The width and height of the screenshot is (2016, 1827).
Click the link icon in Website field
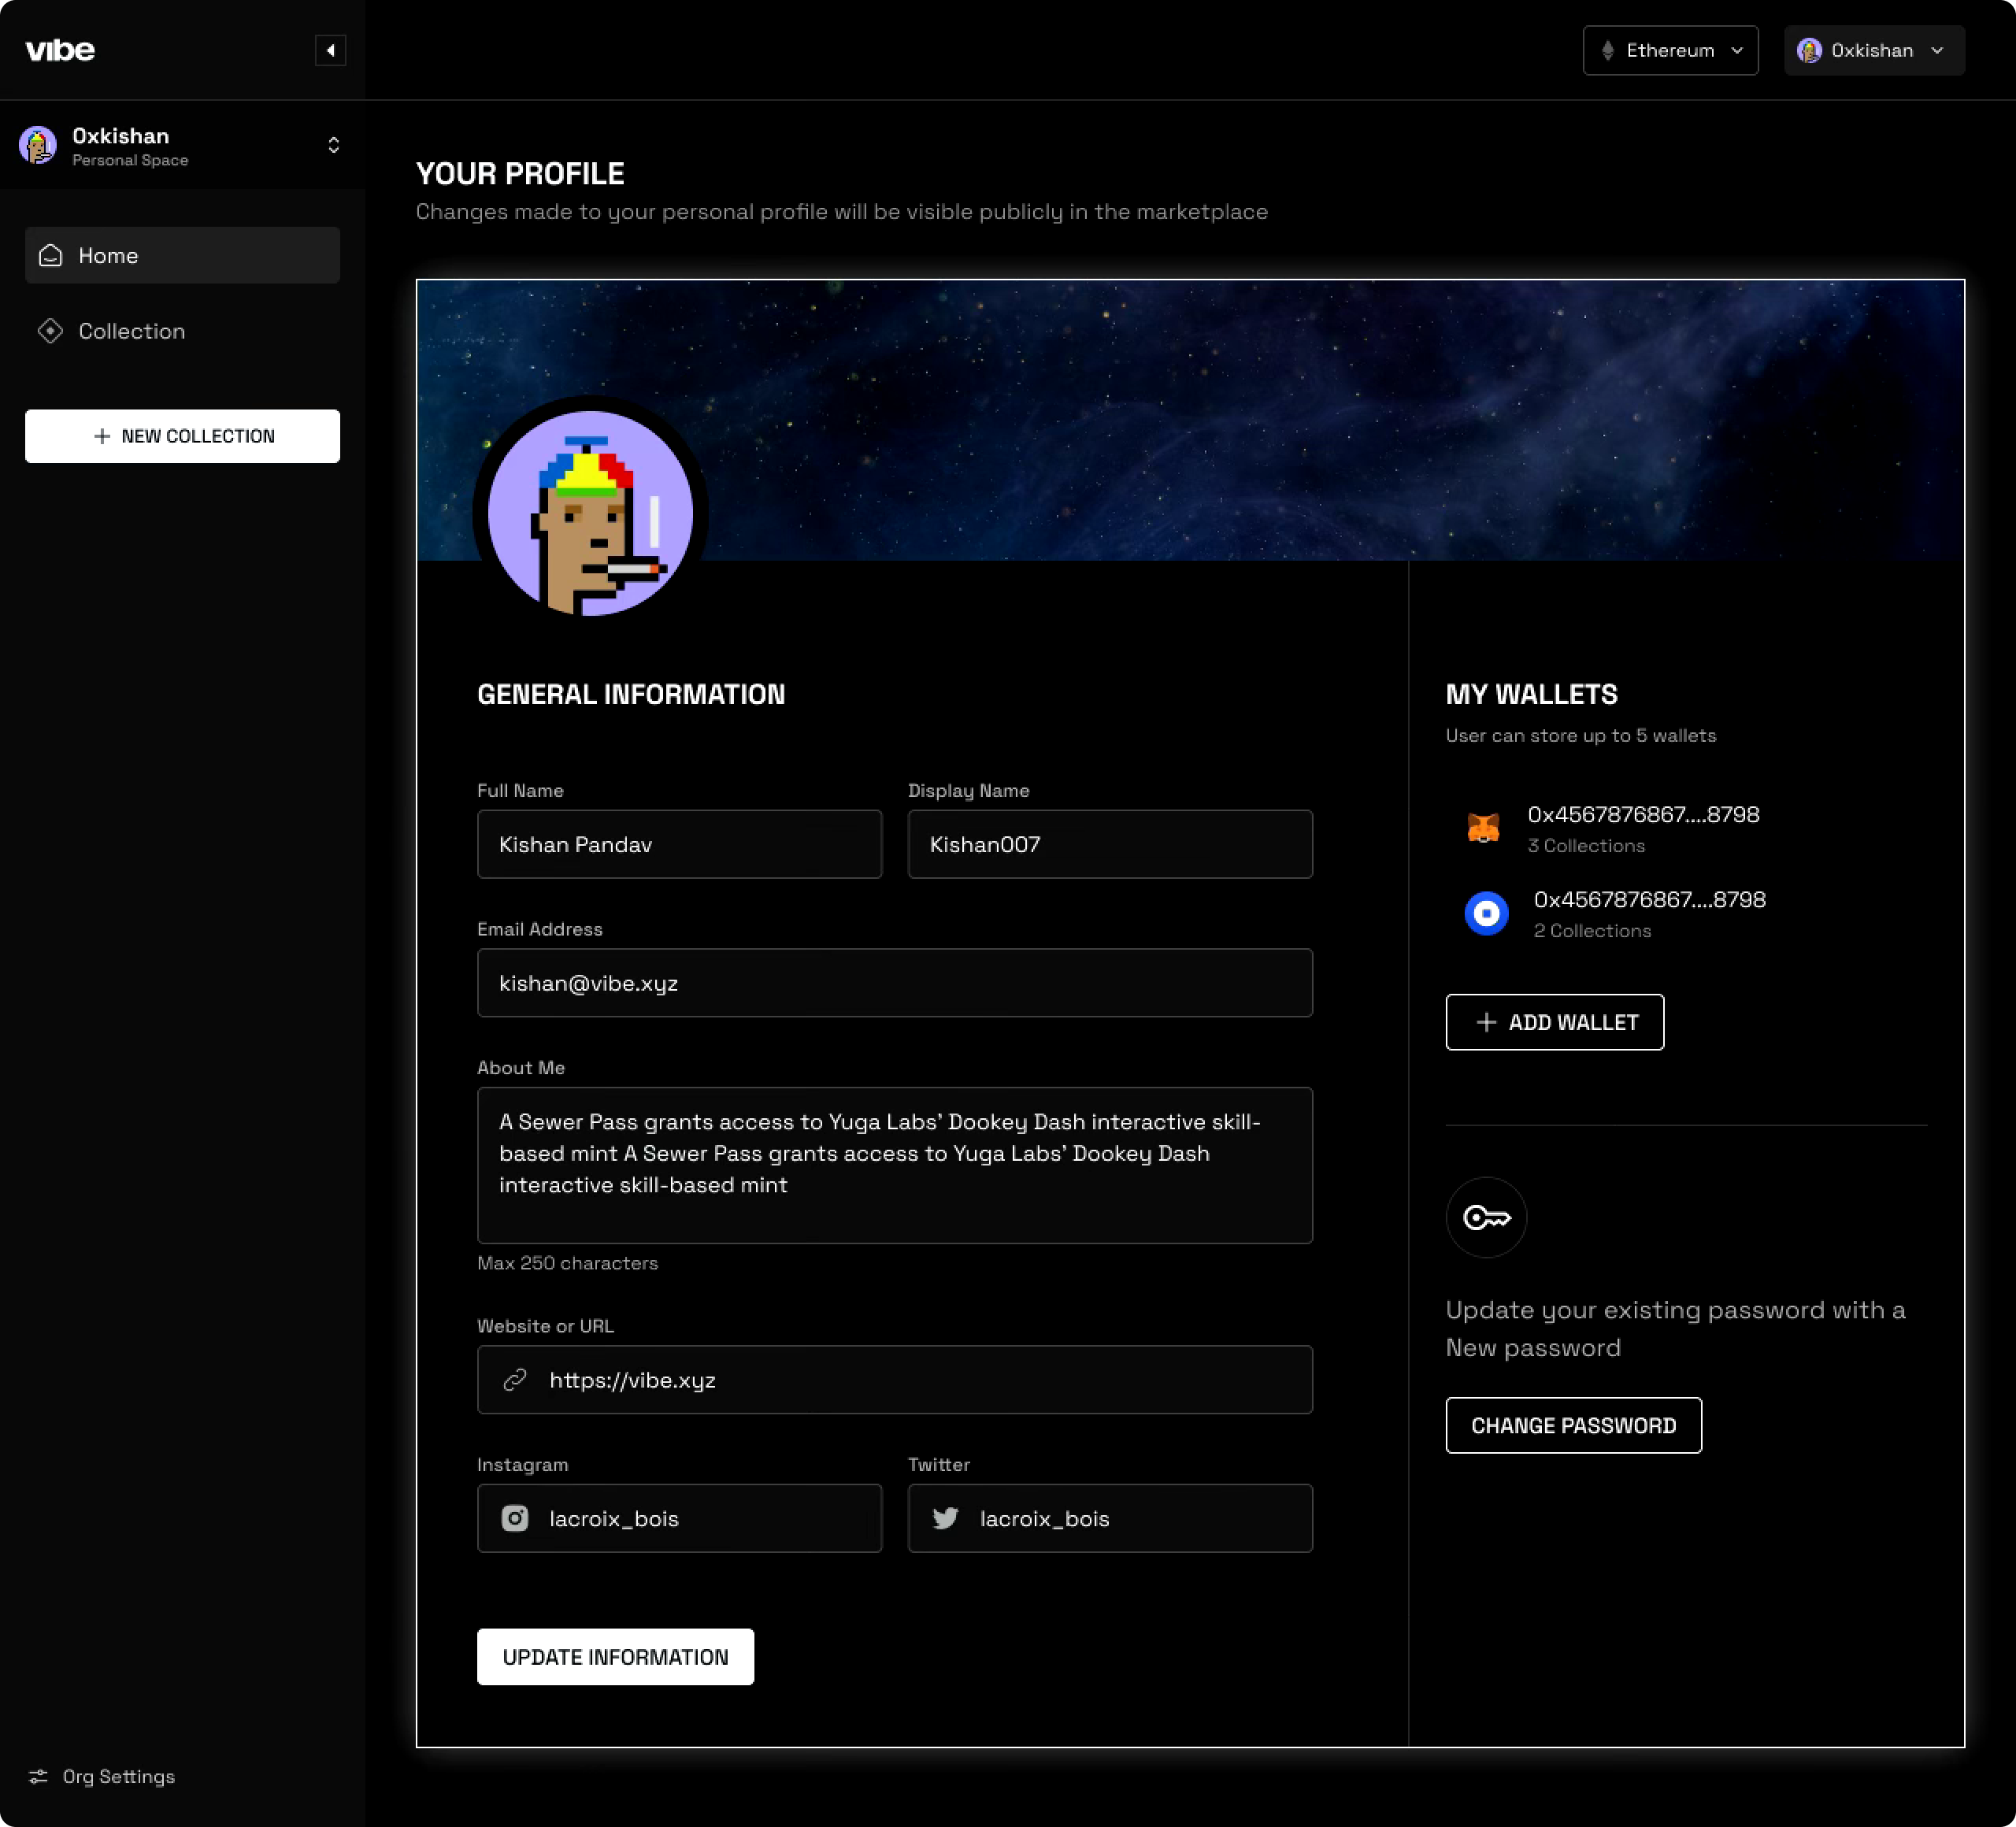[x=515, y=1380]
